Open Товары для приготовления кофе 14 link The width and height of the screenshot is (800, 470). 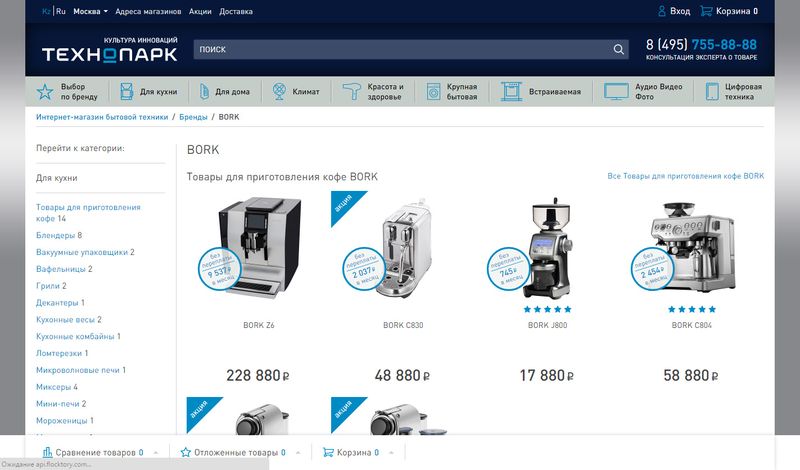click(88, 213)
